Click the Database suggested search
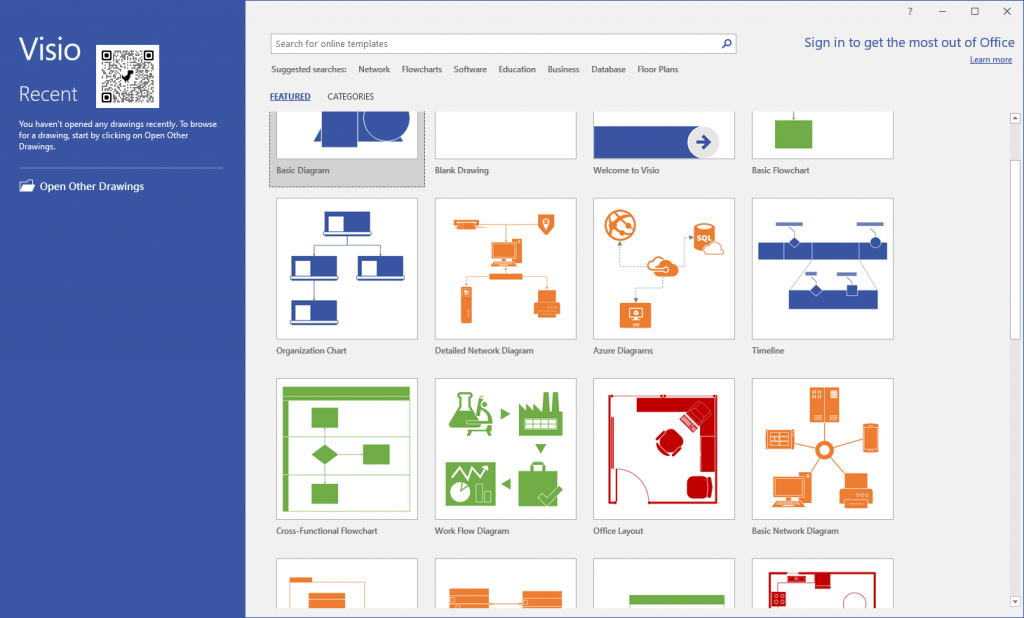Screen dimensions: 1024x618 point(607,69)
